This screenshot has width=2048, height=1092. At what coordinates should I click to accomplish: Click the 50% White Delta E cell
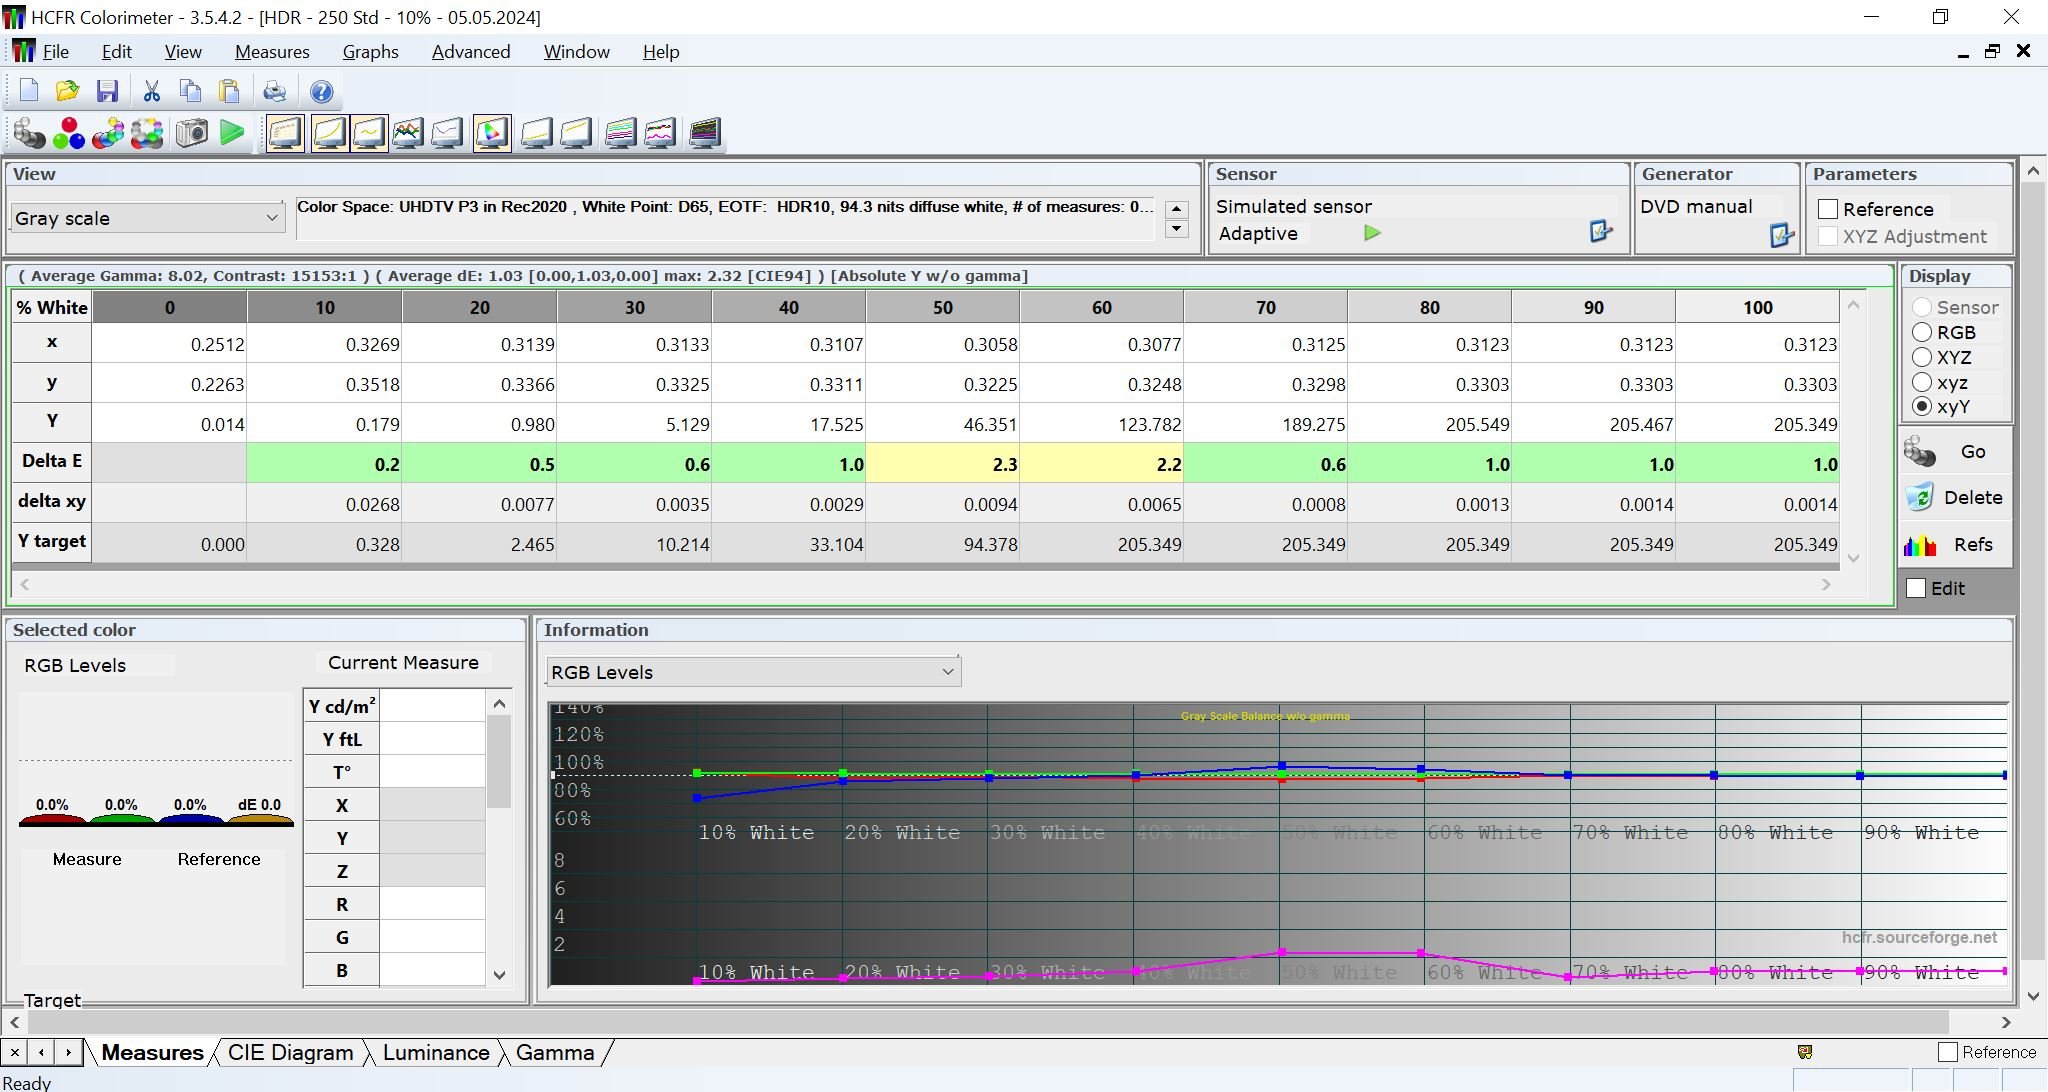(x=942, y=464)
